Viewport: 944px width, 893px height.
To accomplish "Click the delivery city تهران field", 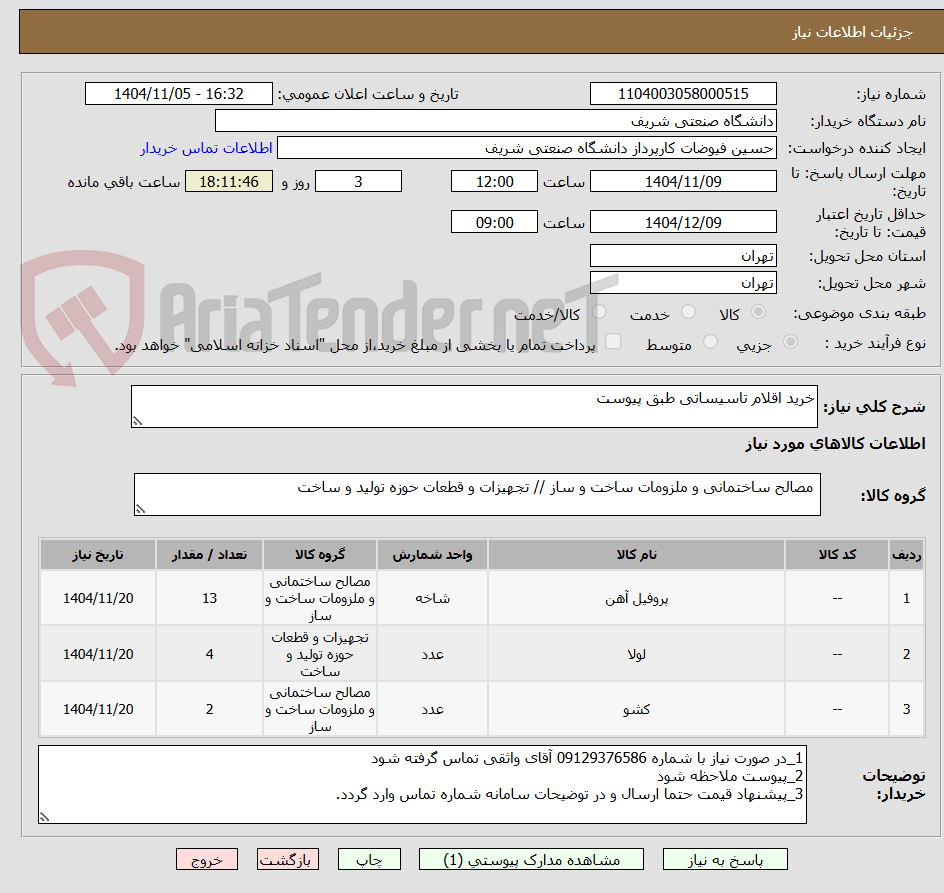I will click(683, 283).
